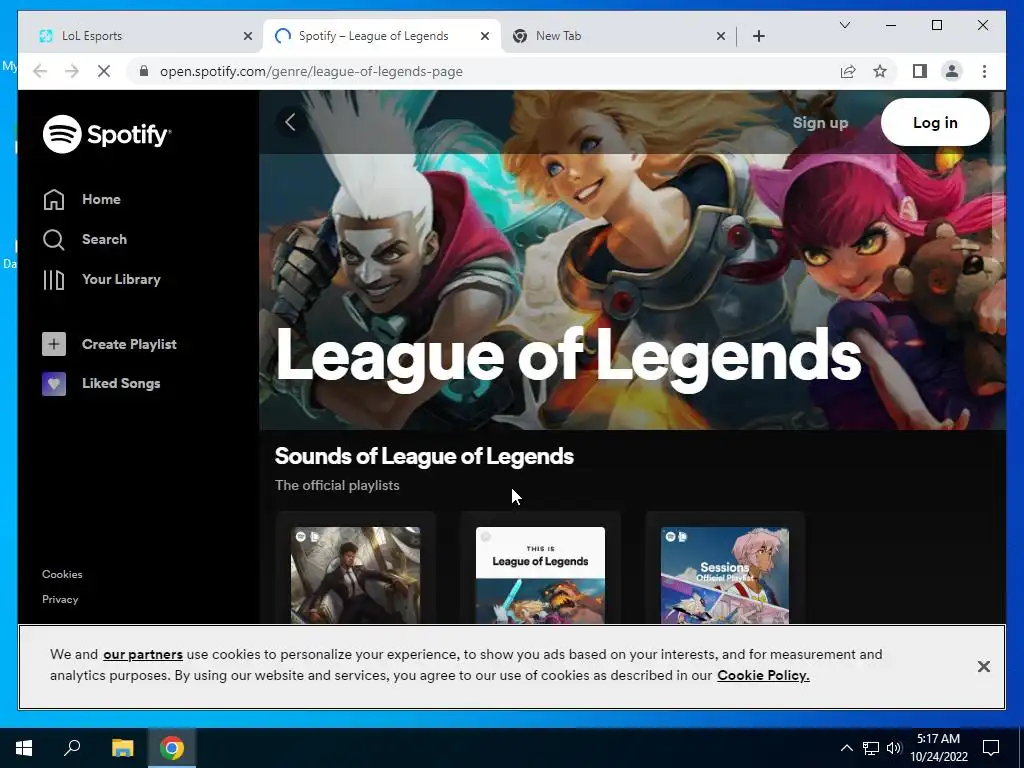
Task: Click the Log in button
Action: click(935, 122)
